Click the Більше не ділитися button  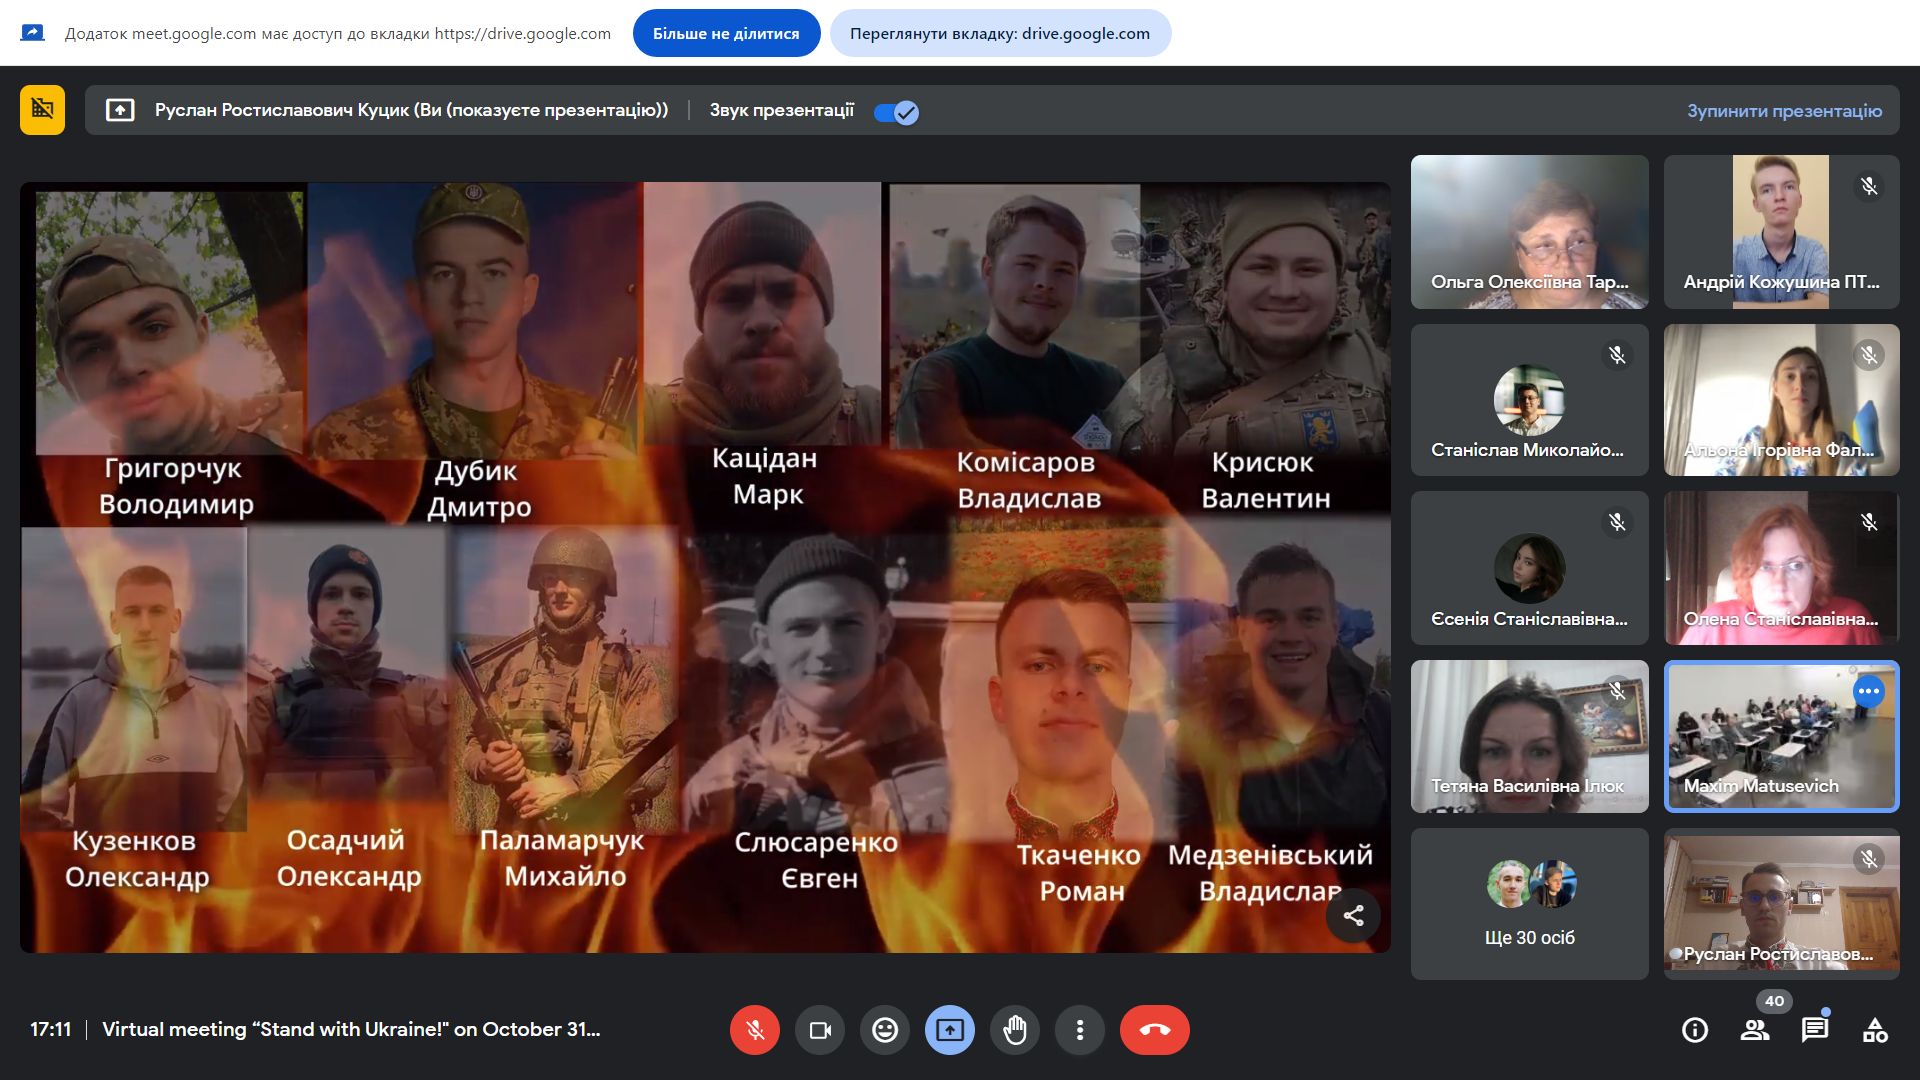tap(726, 33)
